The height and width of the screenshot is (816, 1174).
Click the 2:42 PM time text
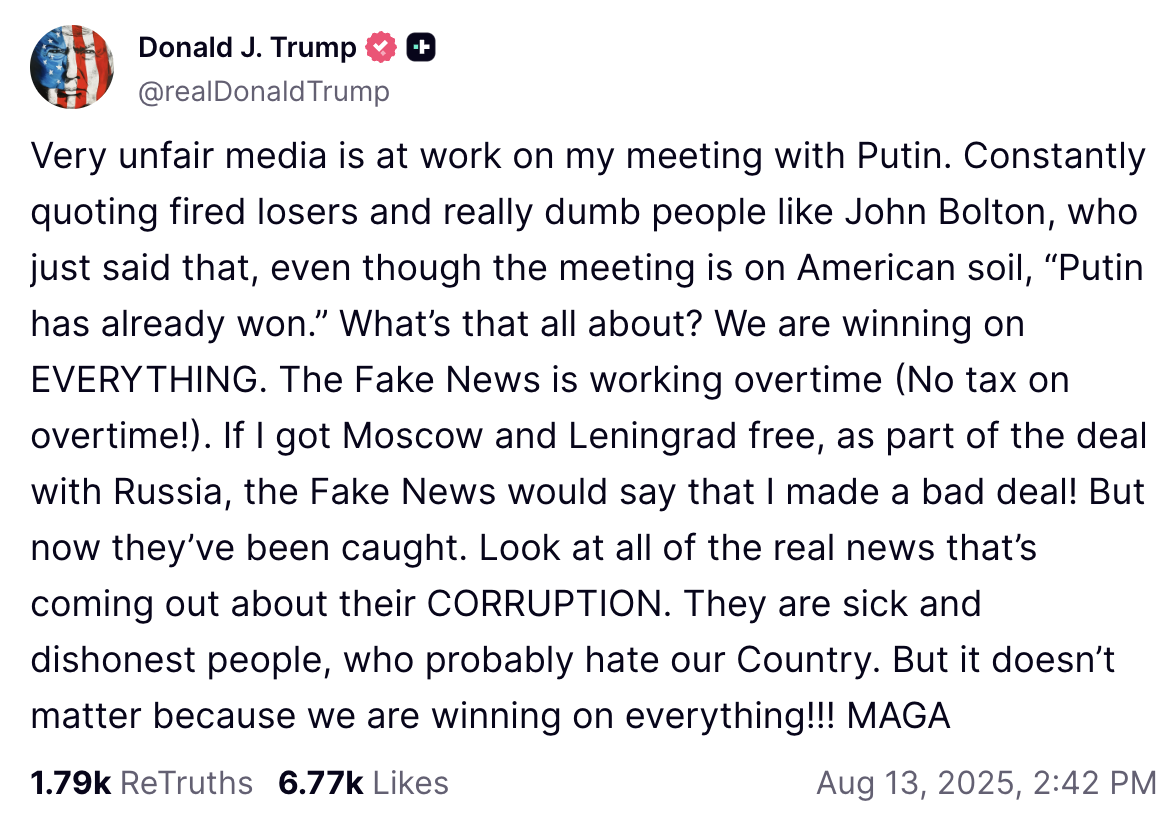(1095, 784)
